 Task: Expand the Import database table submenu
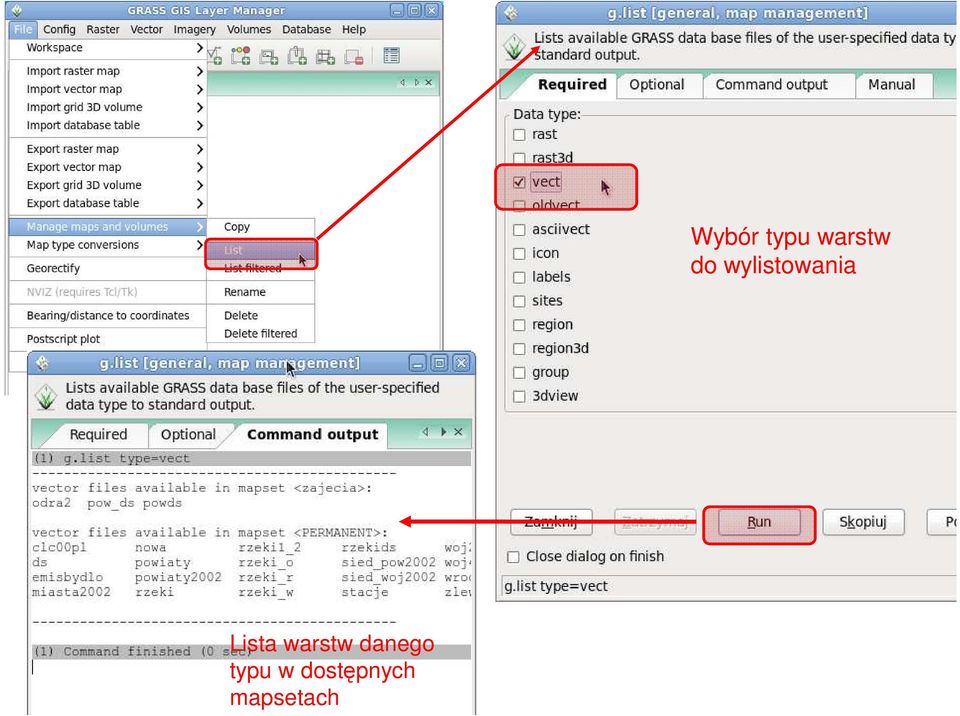[200, 126]
